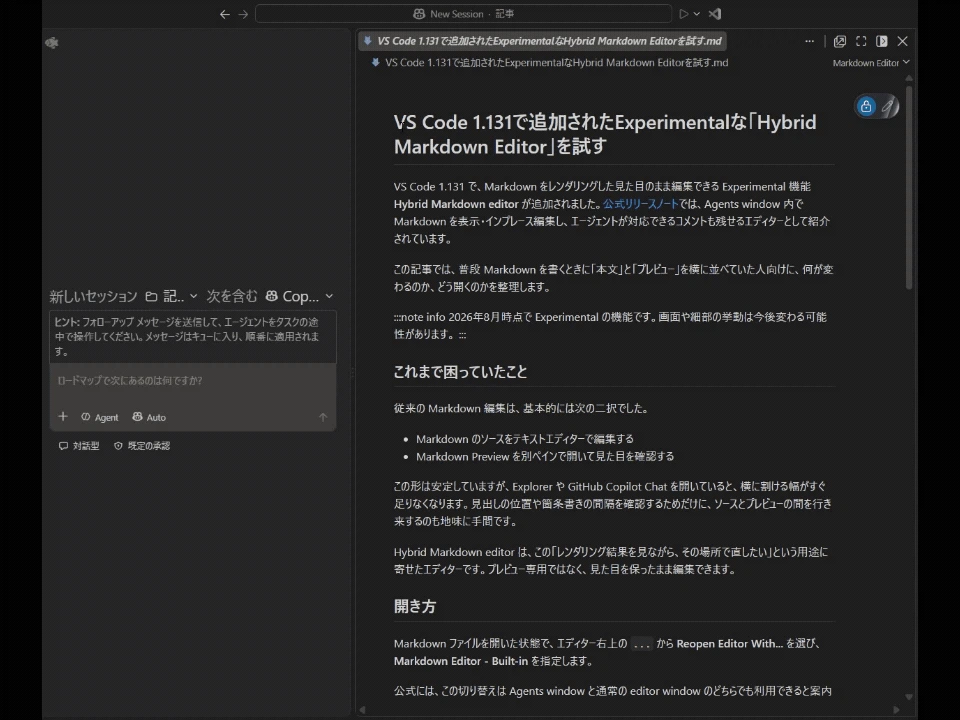Open the Markdown Editor mode dropdown
Viewport: 960px width, 720px height.
[871, 62]
